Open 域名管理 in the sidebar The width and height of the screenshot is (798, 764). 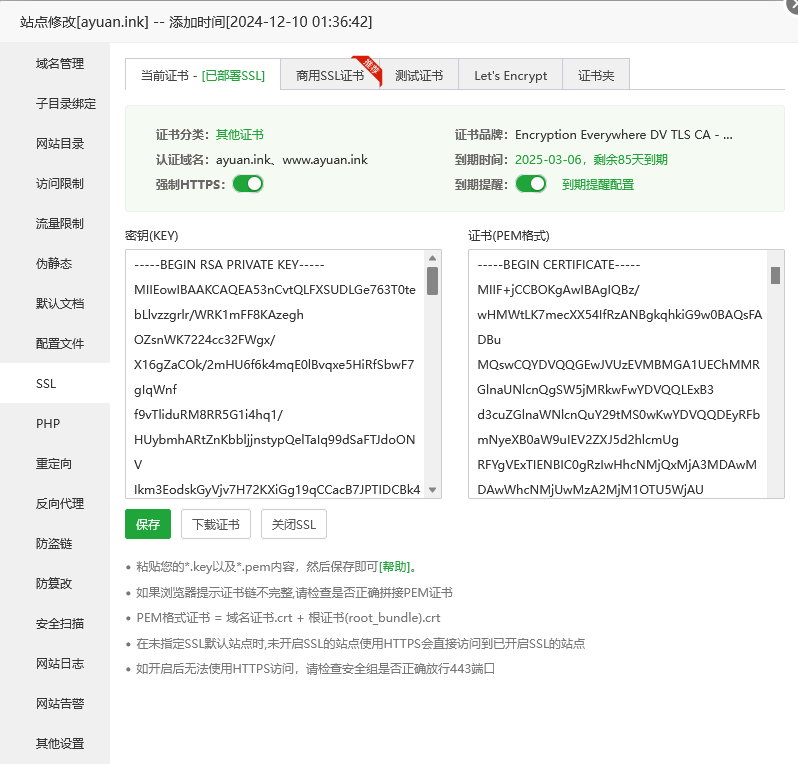coord(60,64)
